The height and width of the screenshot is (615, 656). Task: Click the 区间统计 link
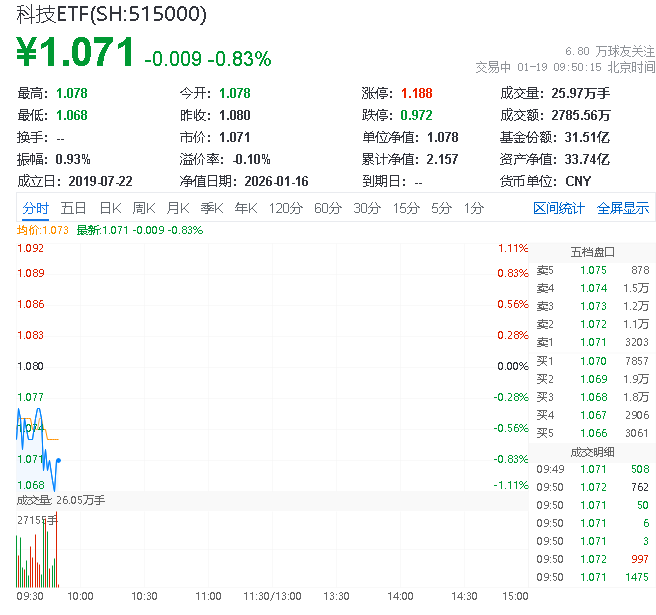(559, 208)
